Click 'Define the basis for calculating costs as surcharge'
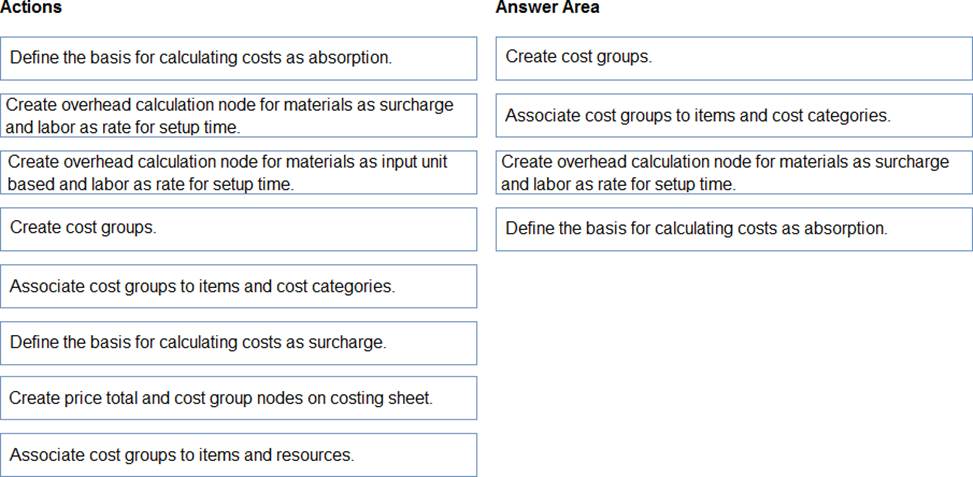This screenshot has height=477, width=973. (x=239, y=342)
